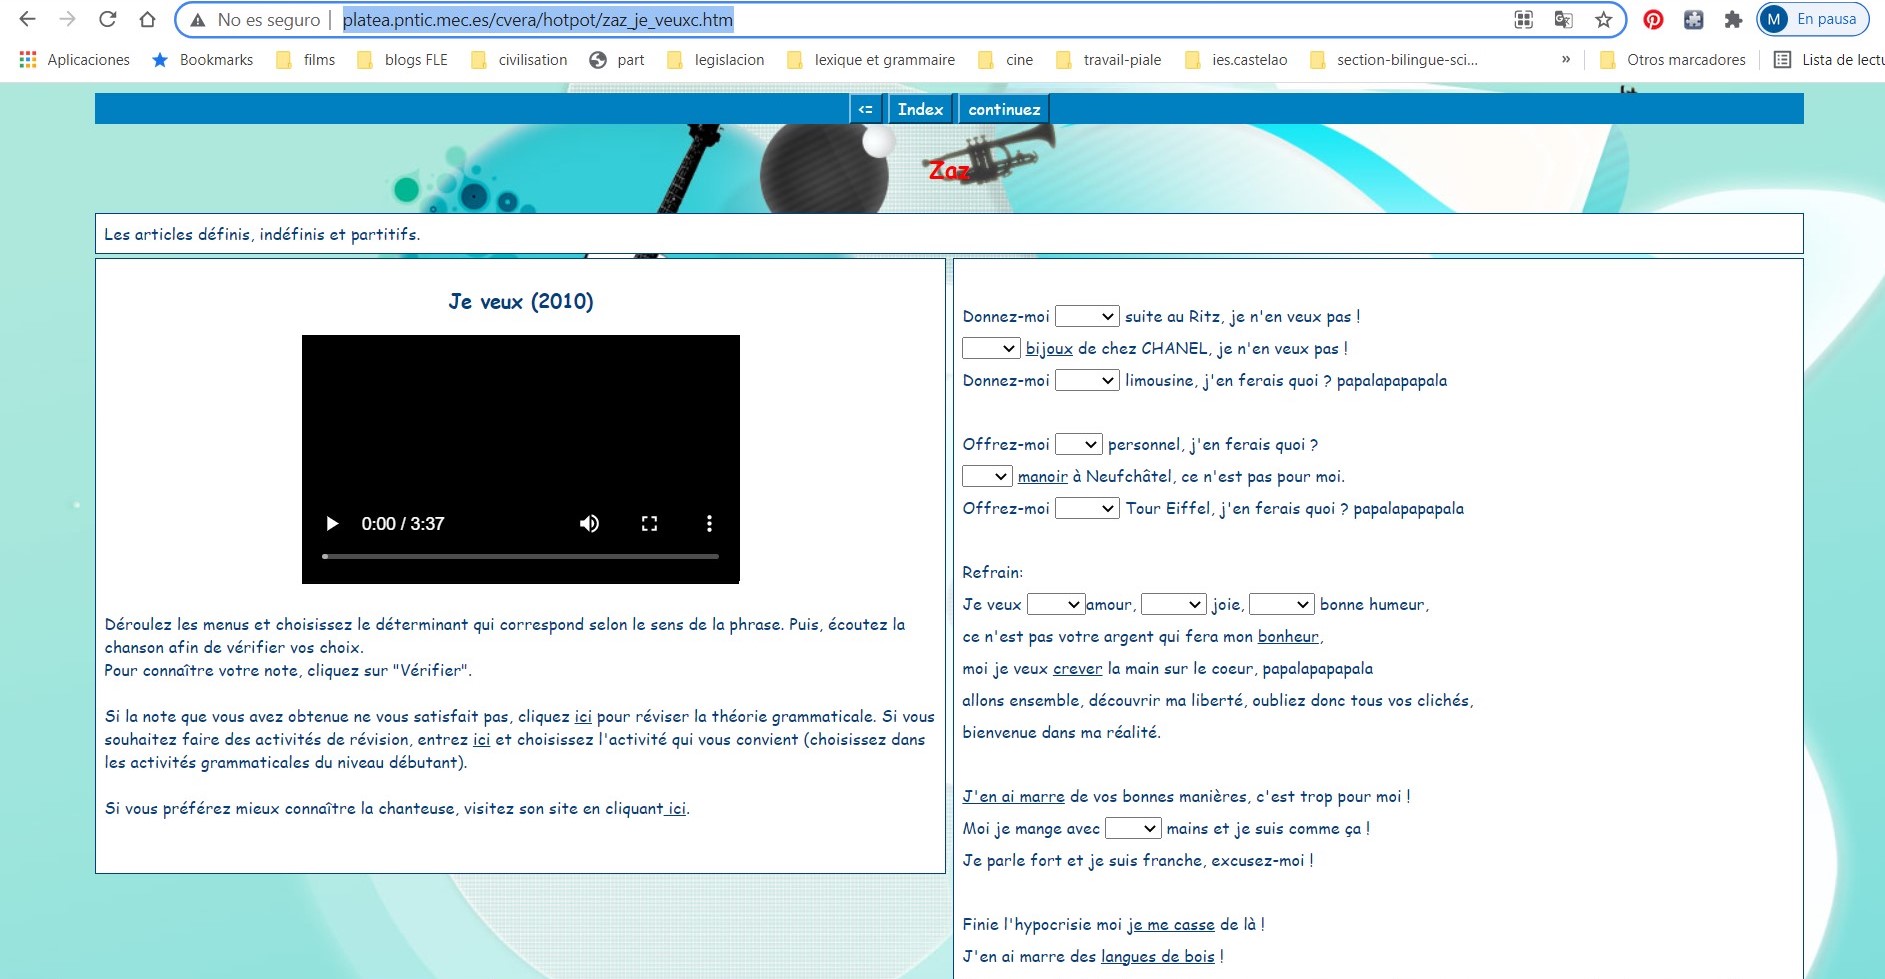Reload the page
The height and width of the screenshot is (979, 1885).
pyautogui.click(x=108, y=20)
